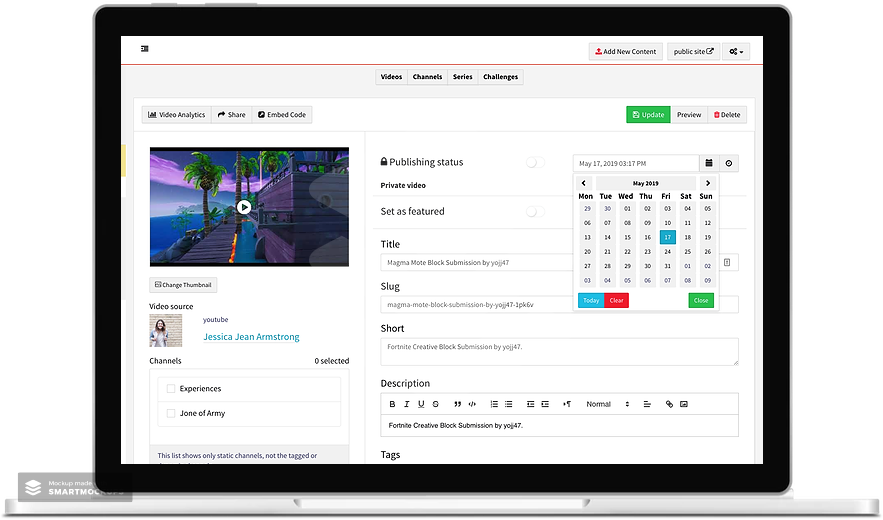Viewport: 883px width, 520px height.
Task: Insert a link using the link icon
Action: (x=669, y=404)
